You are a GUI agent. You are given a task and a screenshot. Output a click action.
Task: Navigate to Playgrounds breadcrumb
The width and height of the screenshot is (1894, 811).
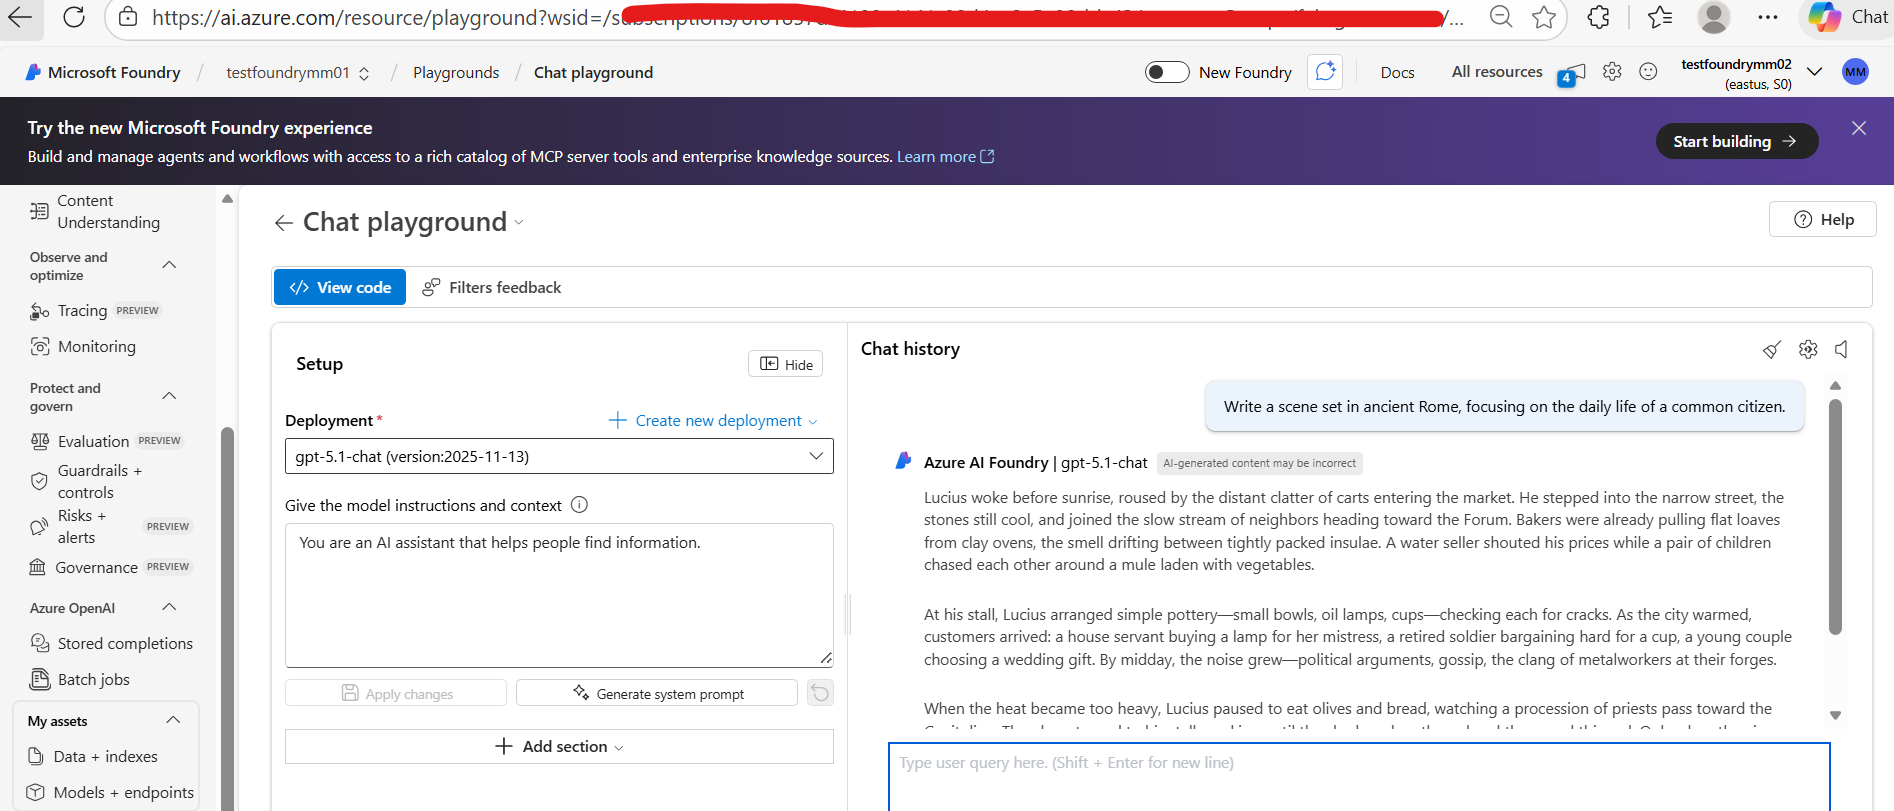coord(456,72)
